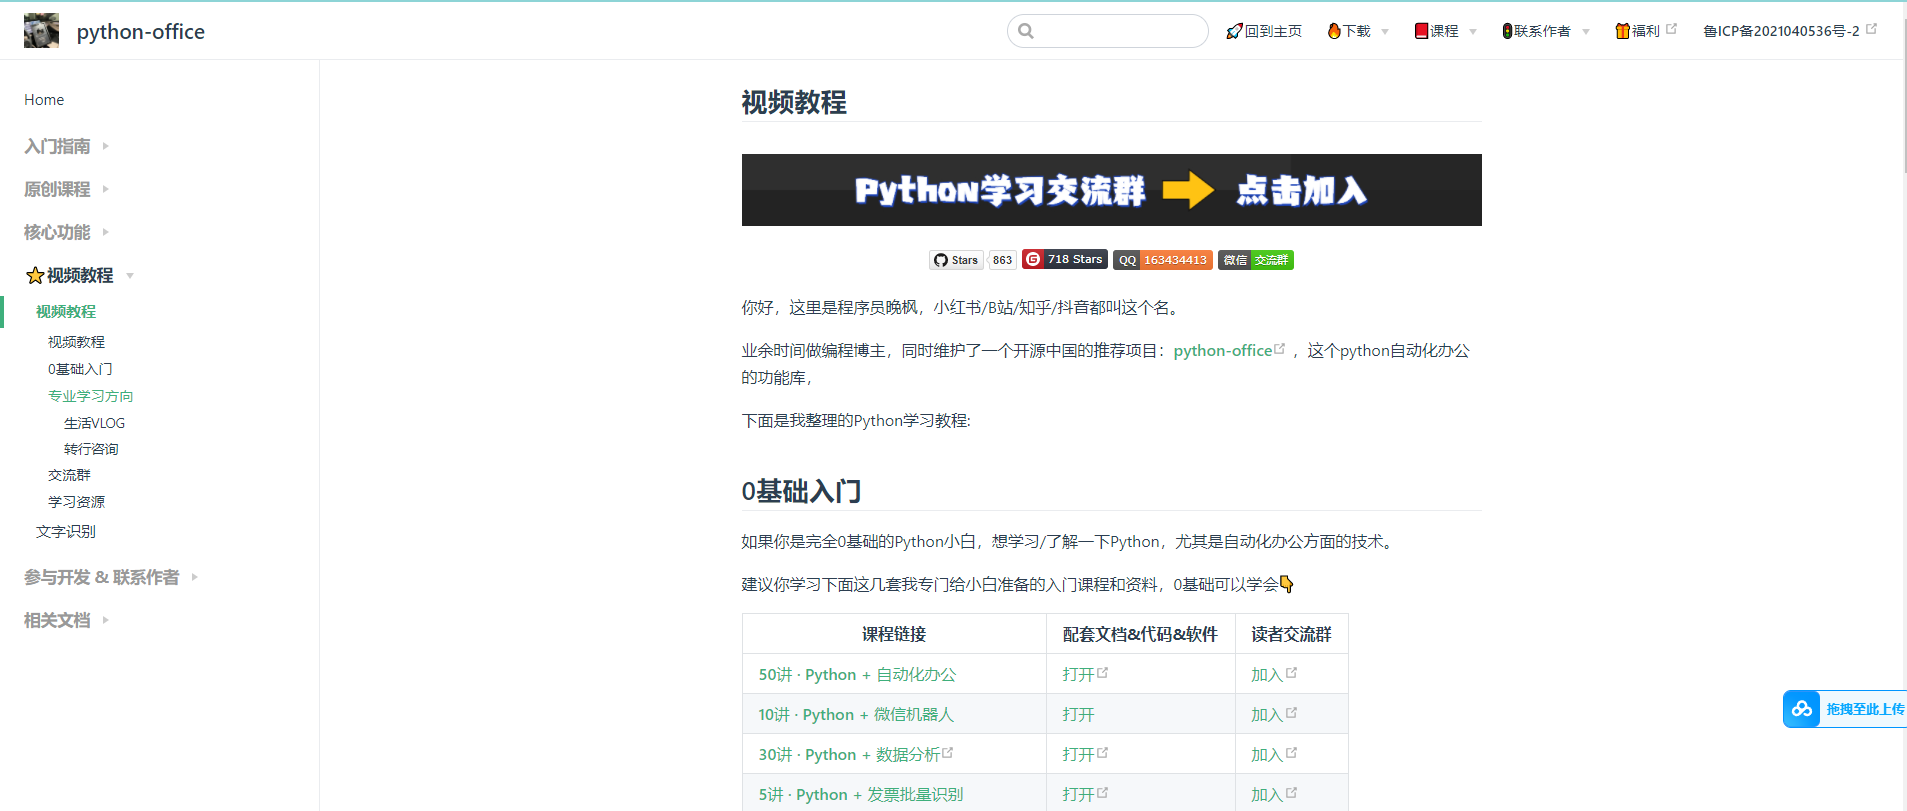Expand the 核心功能 sidebar section
This screenshot has height=811, width=1907.
[67, 232]
